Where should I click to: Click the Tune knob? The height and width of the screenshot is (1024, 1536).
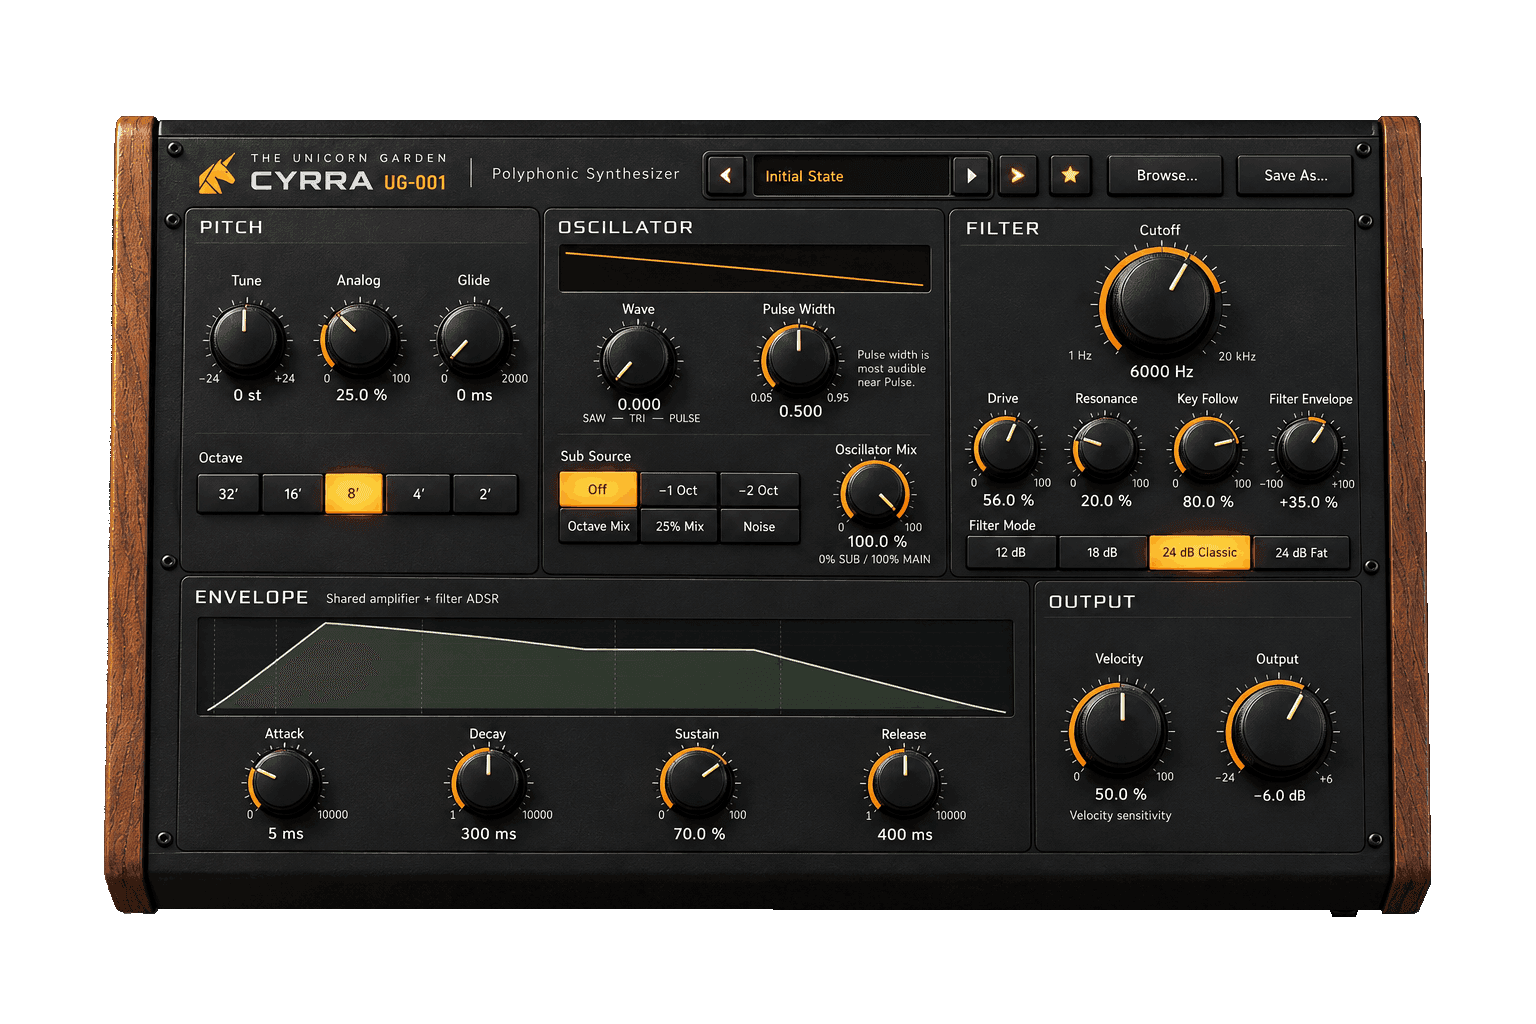246,338
